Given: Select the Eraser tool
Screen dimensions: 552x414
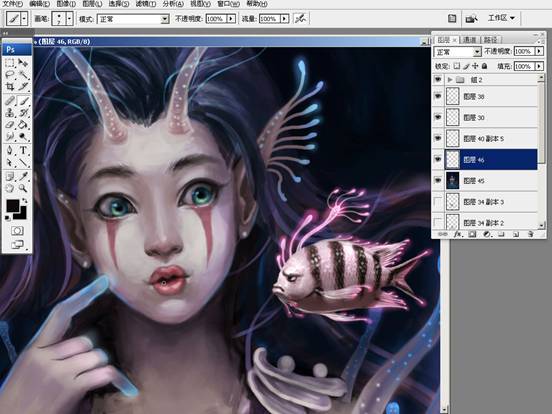Looking at the screenshot, I should click(10, 125).
